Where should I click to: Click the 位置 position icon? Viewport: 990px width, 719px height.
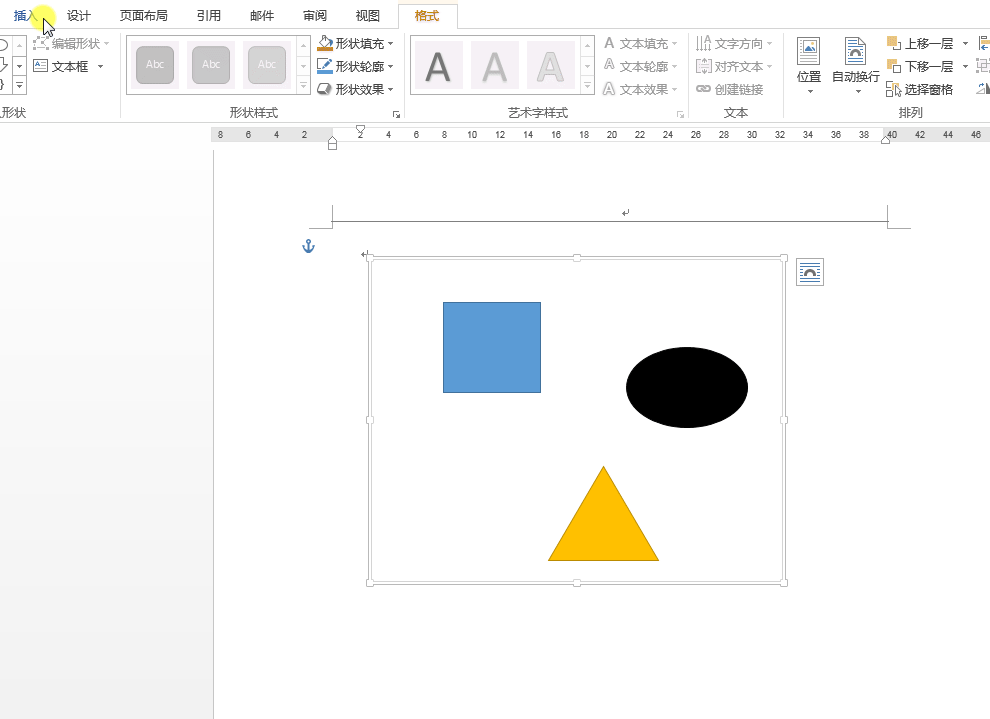808,52
